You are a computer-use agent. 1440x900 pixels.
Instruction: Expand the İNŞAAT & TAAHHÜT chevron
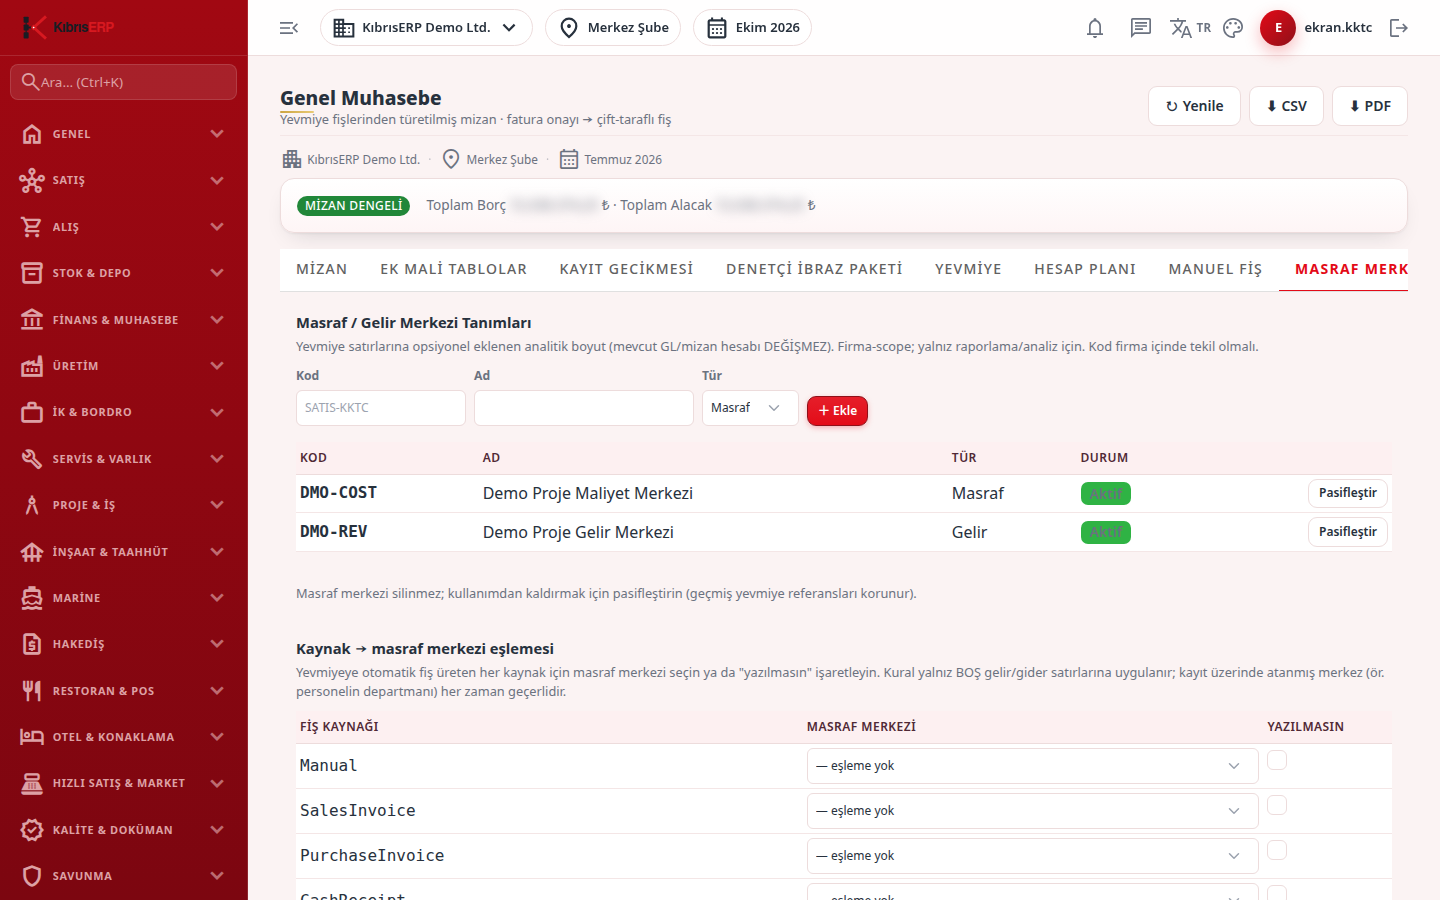click(217, 552)
